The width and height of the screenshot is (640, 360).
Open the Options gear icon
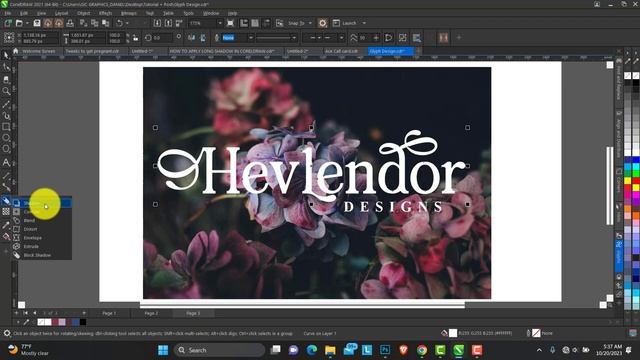(x=322, y=23)
